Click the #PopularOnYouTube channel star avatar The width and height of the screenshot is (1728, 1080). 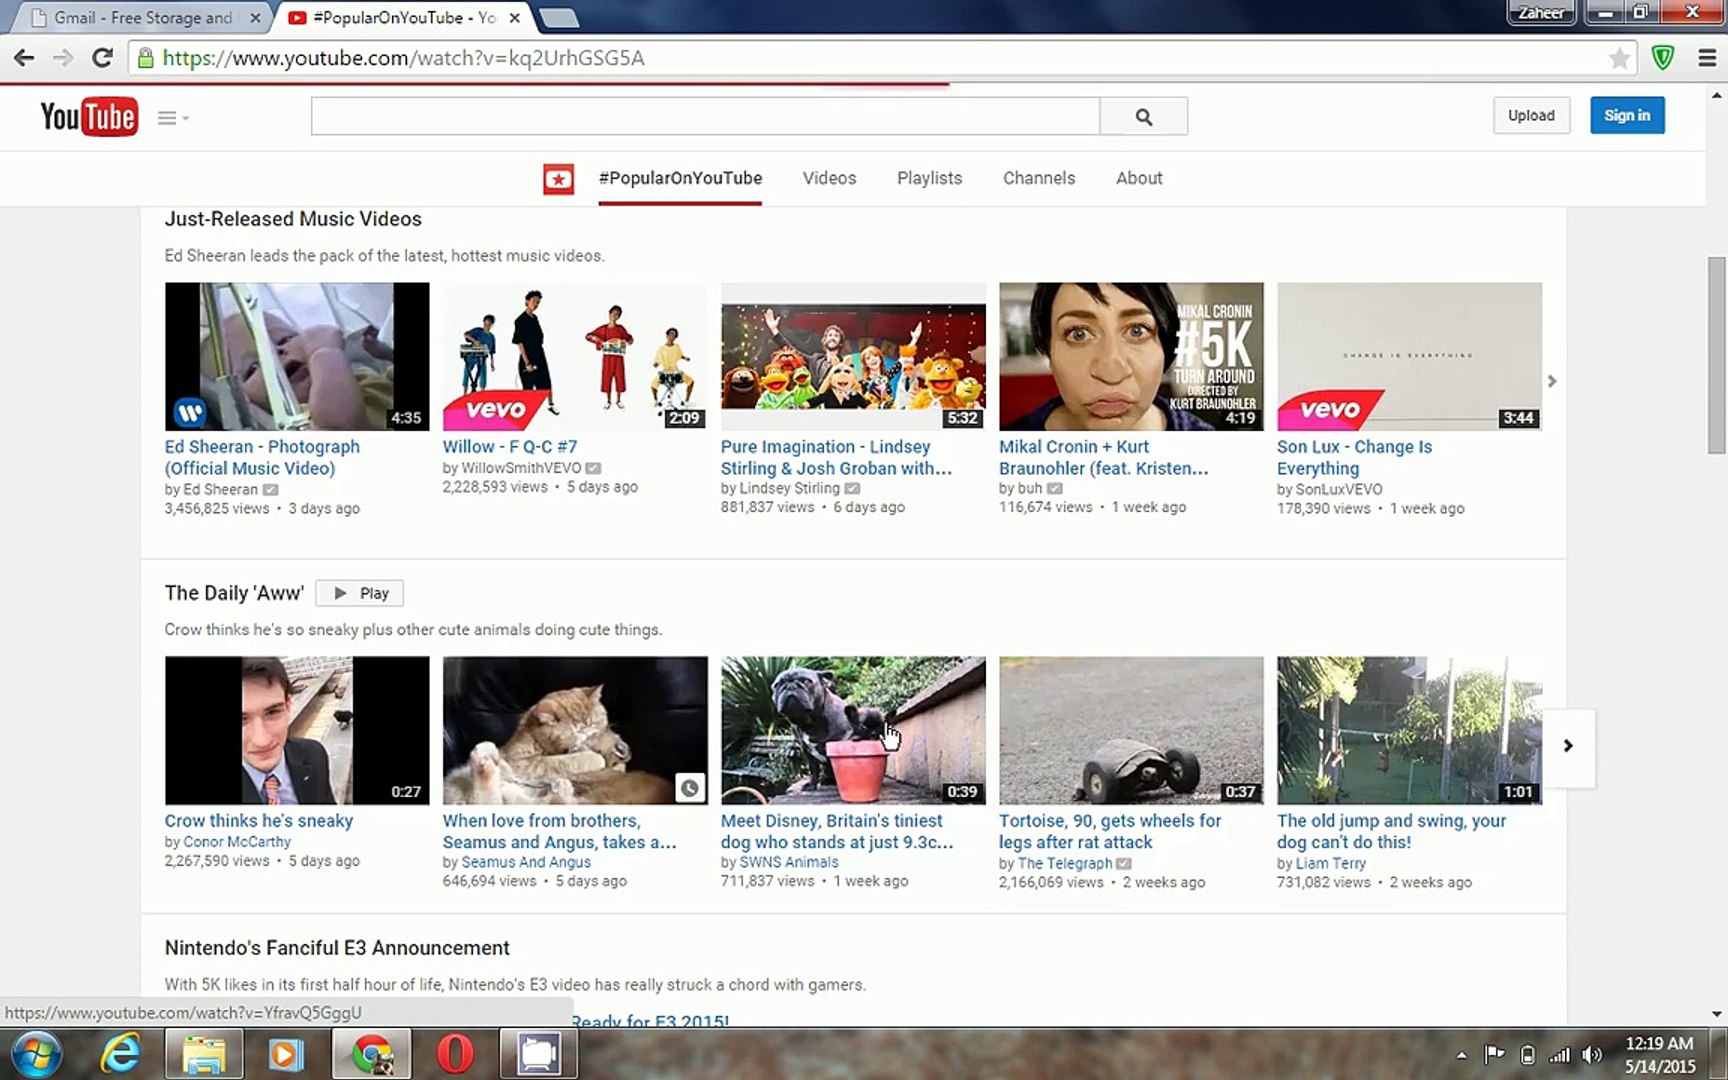point(558,179)
